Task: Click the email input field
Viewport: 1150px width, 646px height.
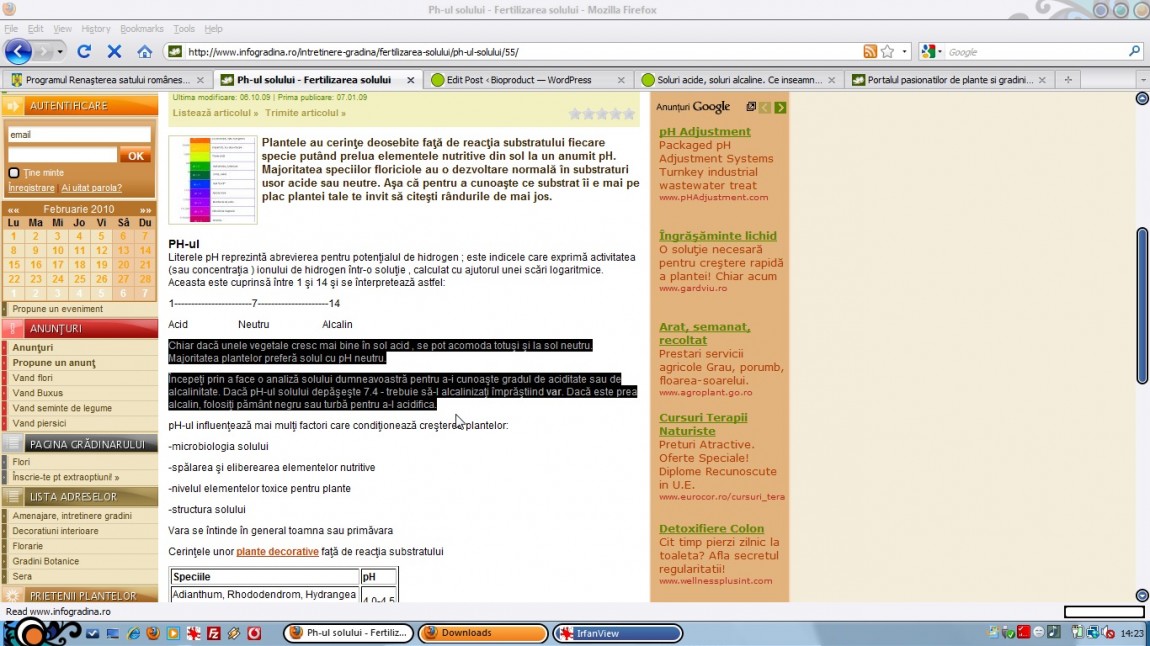Action: 79,135
